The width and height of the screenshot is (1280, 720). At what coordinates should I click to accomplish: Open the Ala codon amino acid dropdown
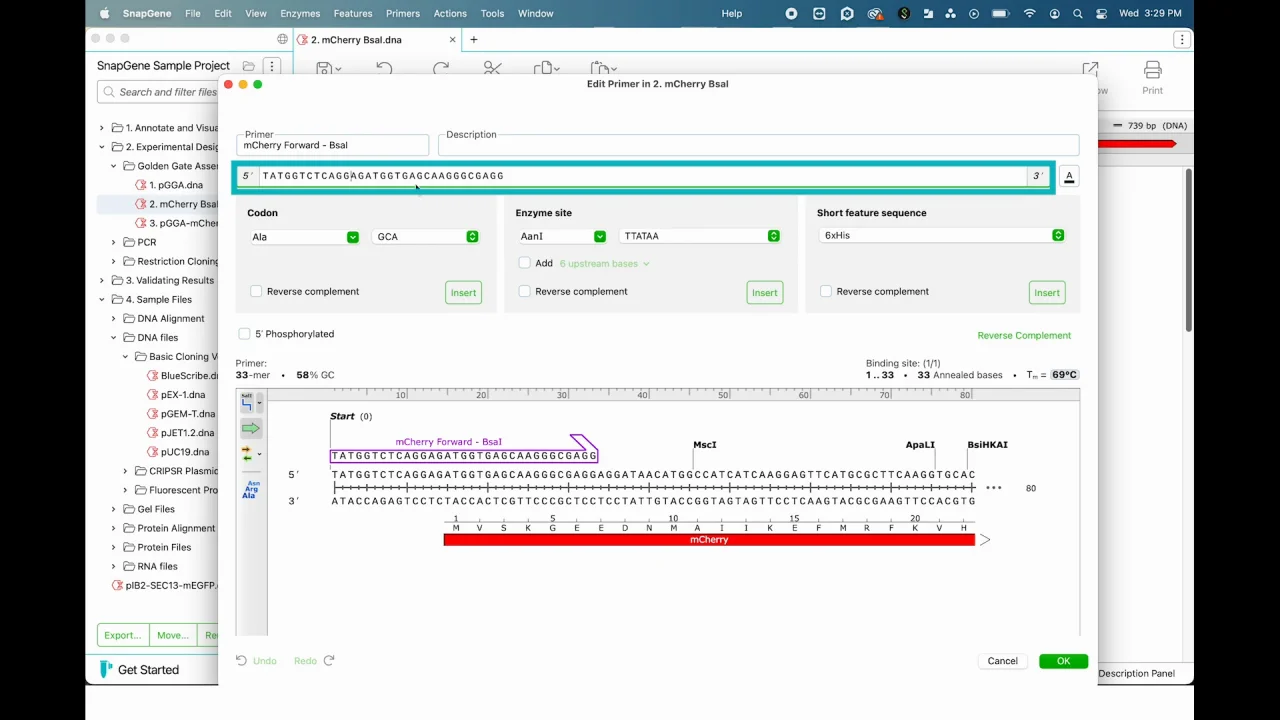pos(304,237)
